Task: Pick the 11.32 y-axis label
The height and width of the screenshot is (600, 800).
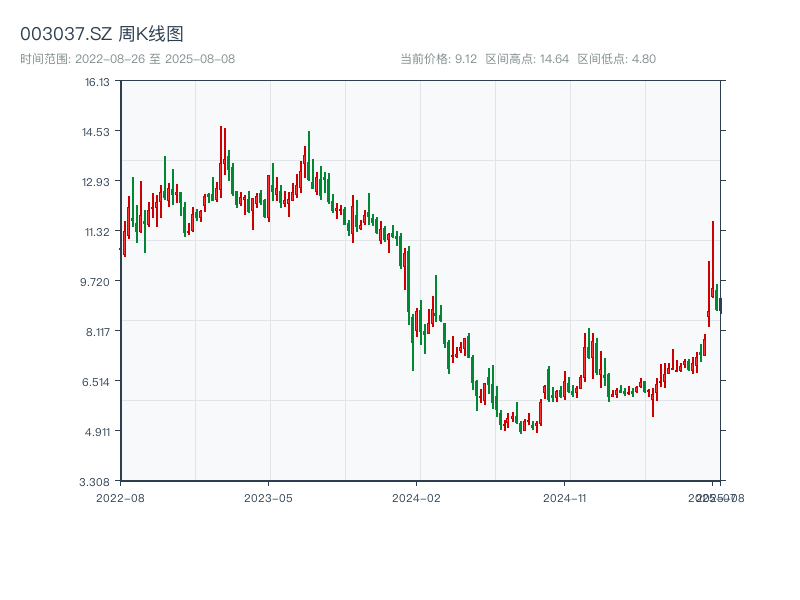Action: click(97, 232)
